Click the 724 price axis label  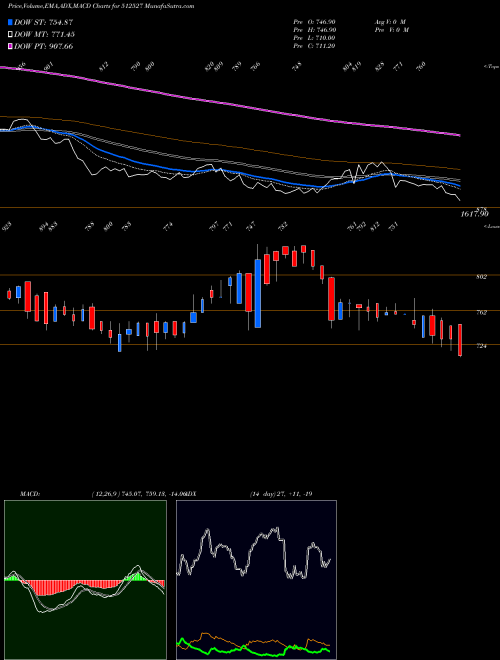[x=482, y=346]
